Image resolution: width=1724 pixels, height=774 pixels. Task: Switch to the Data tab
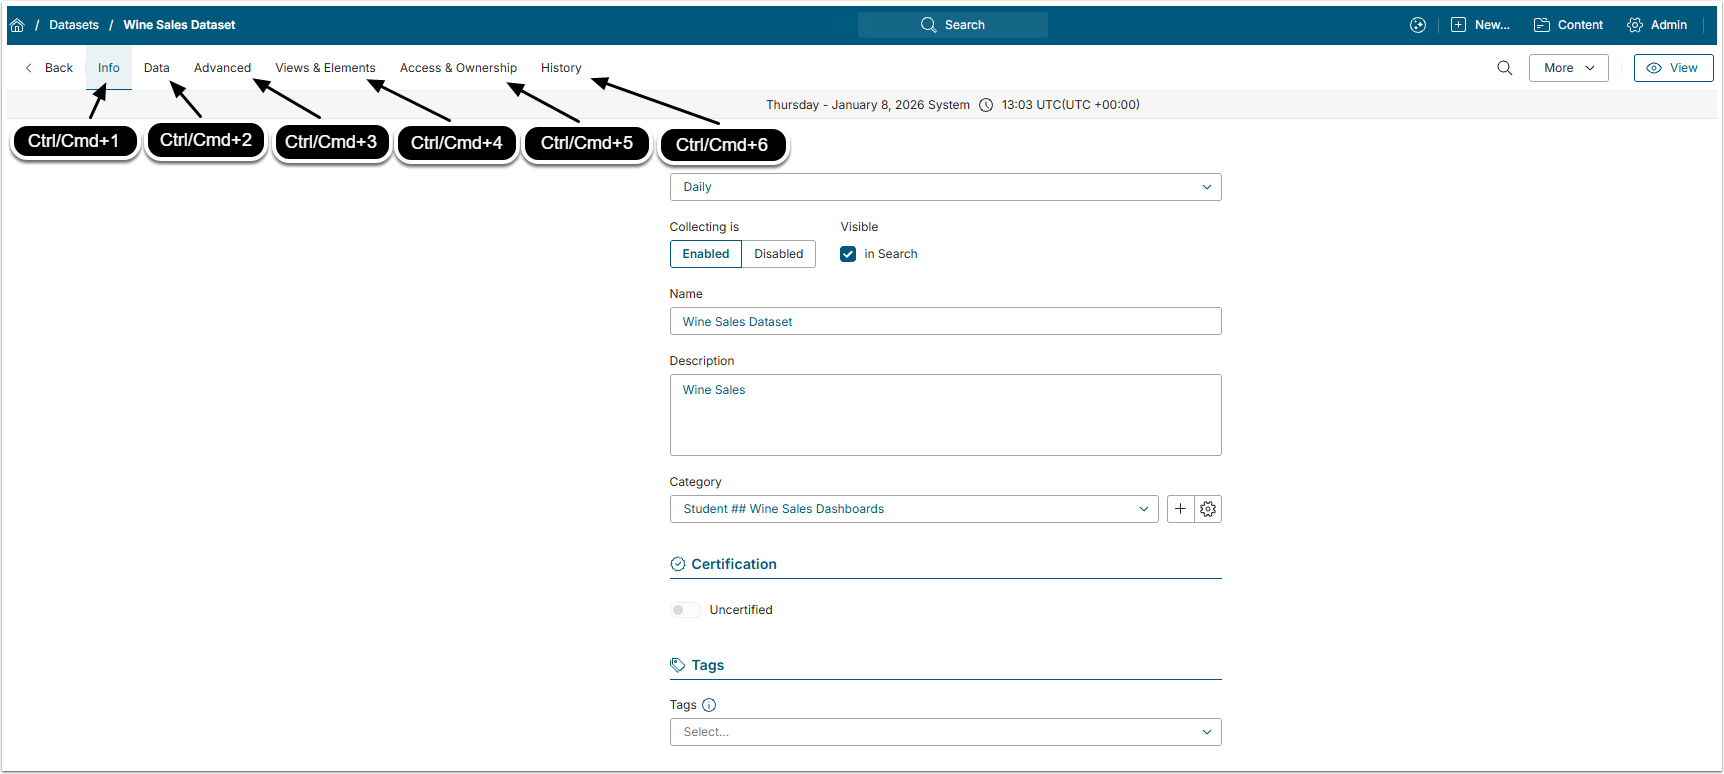(157, 68)
